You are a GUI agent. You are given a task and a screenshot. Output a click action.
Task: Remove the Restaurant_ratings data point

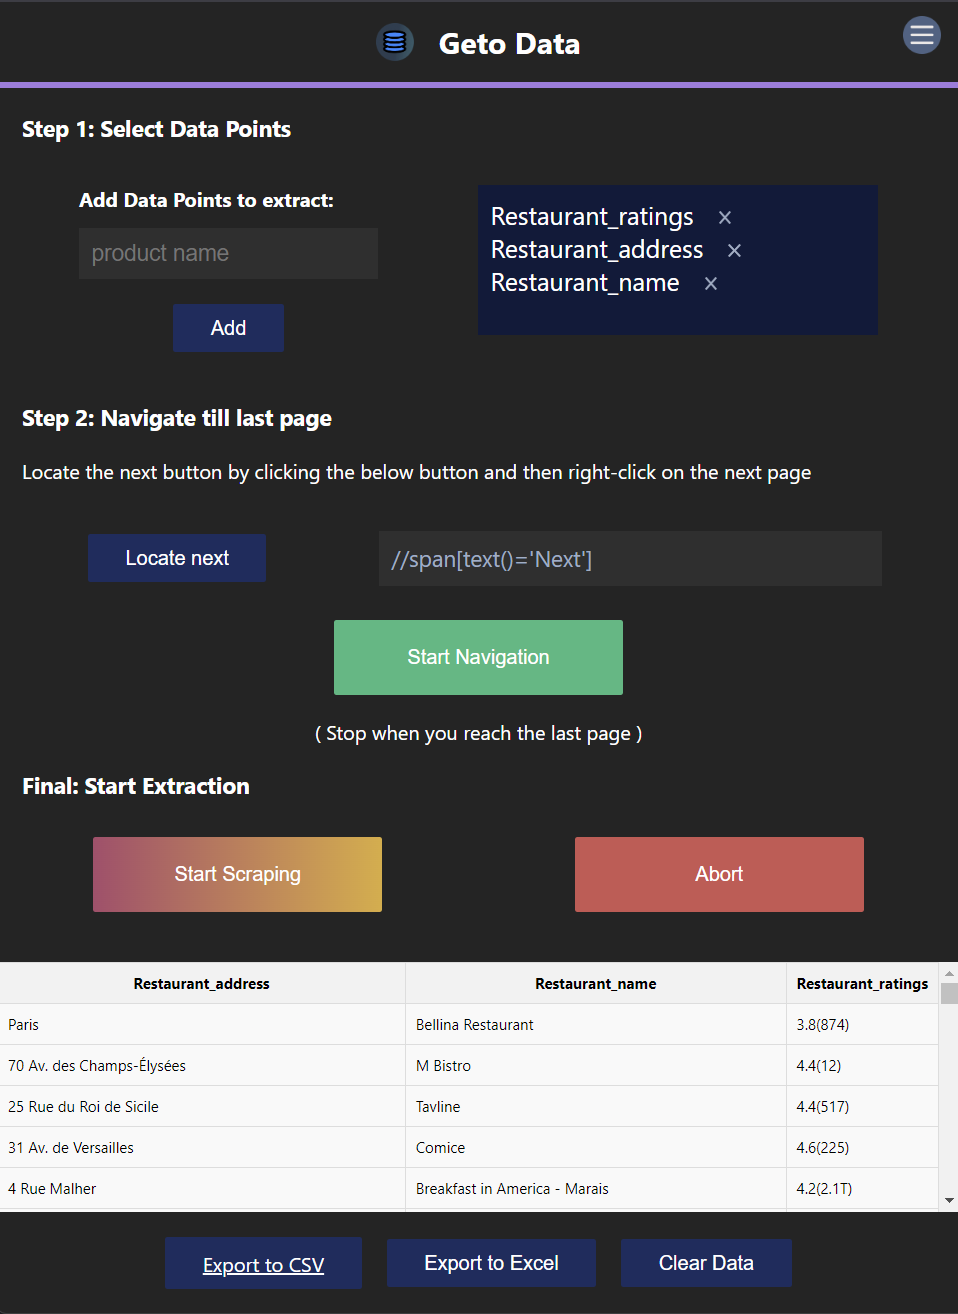725,218
